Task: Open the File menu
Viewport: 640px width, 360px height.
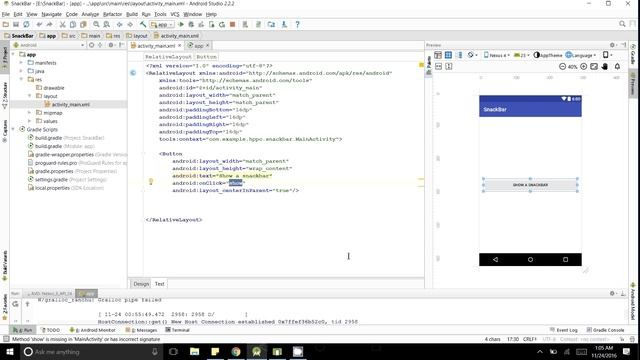Action: tap(6, 14)
